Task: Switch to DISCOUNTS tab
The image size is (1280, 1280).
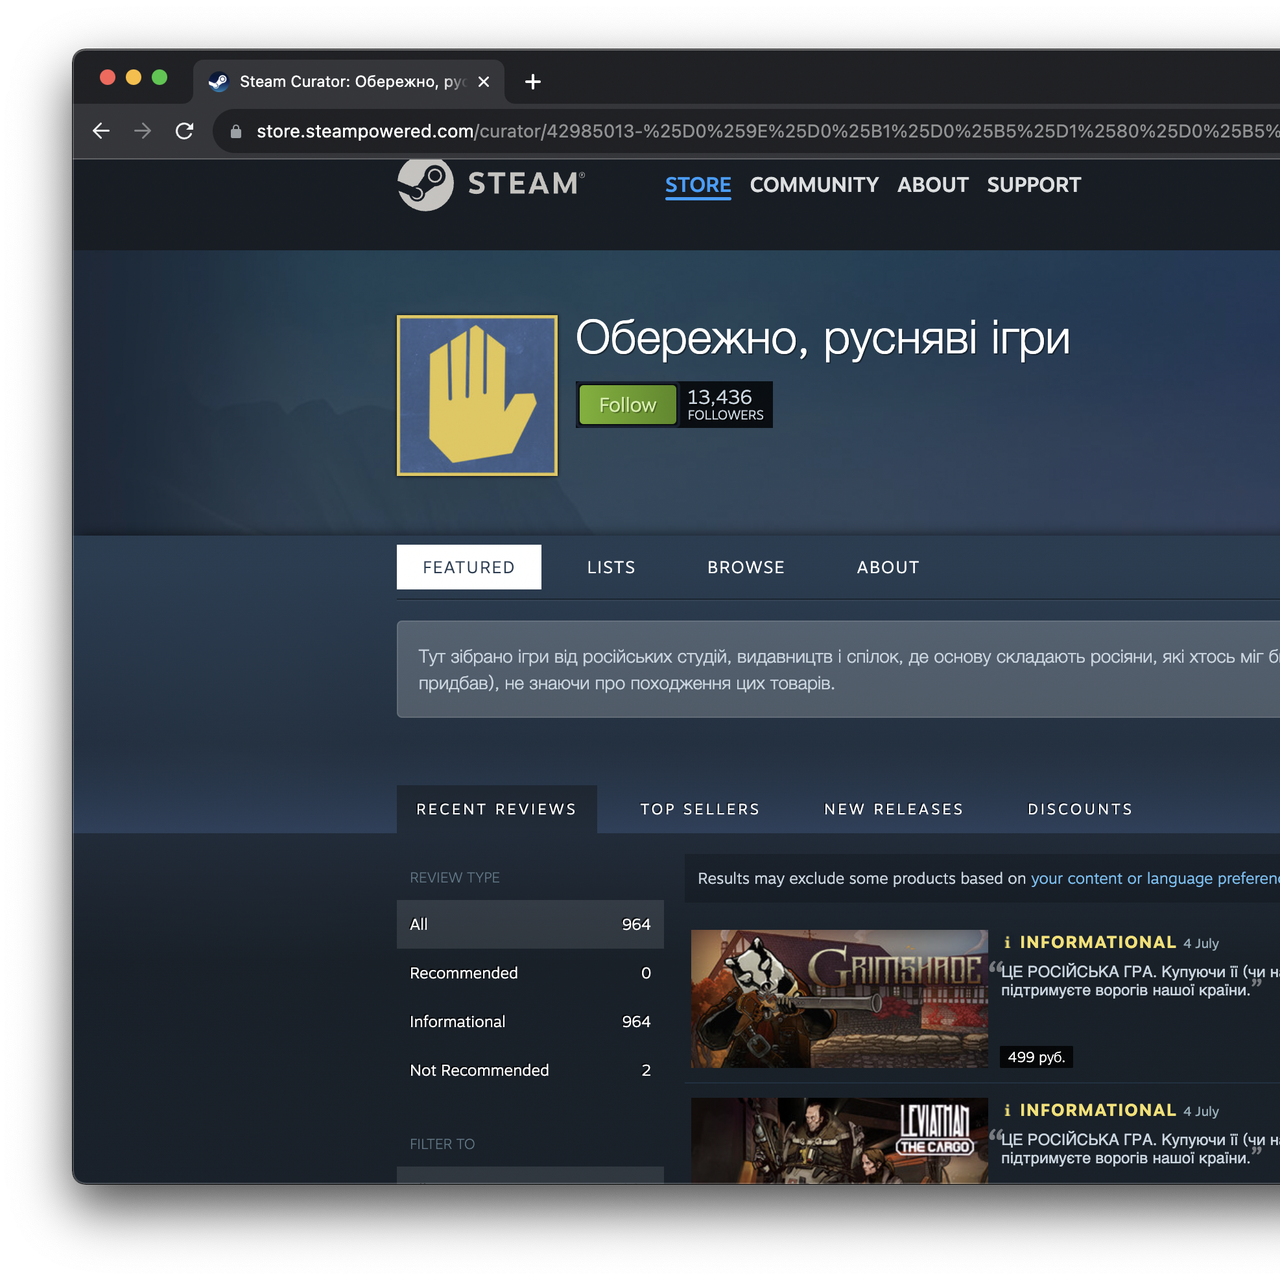Action: [1080, 809]
